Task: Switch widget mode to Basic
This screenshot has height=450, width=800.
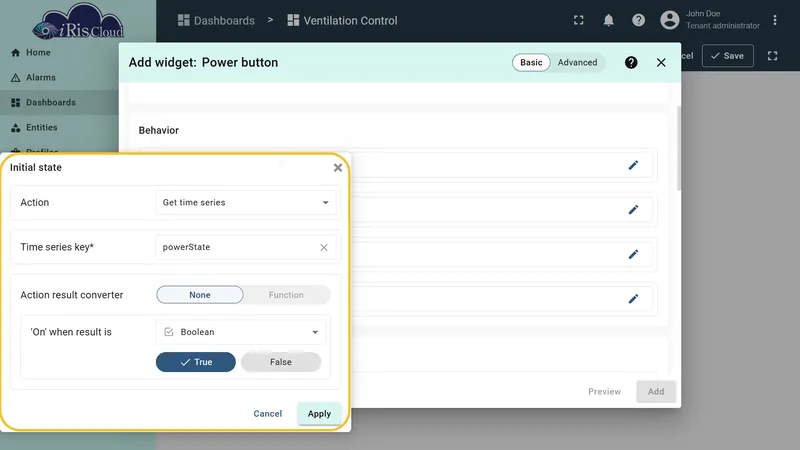Action: [x=531, y=62]
